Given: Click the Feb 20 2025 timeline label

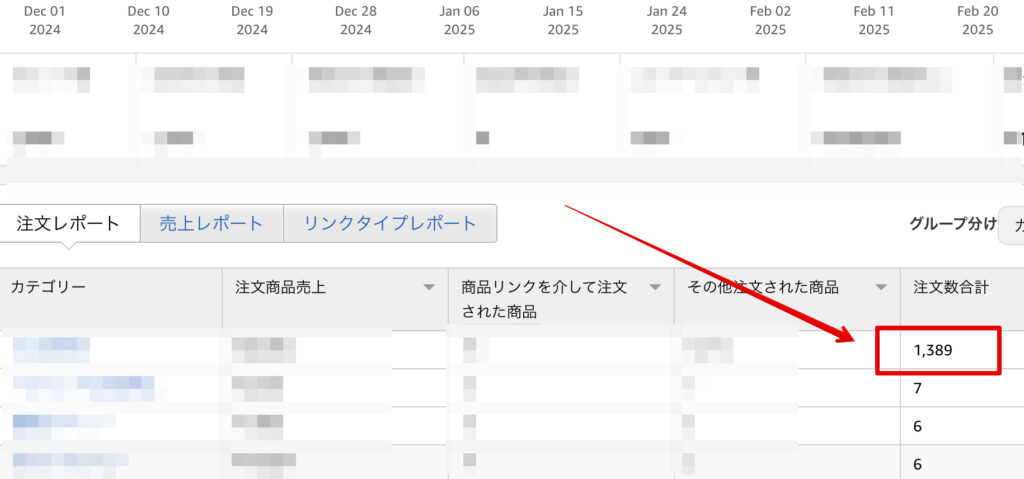Looking at the screenshot, I should [x=977, y=20].
